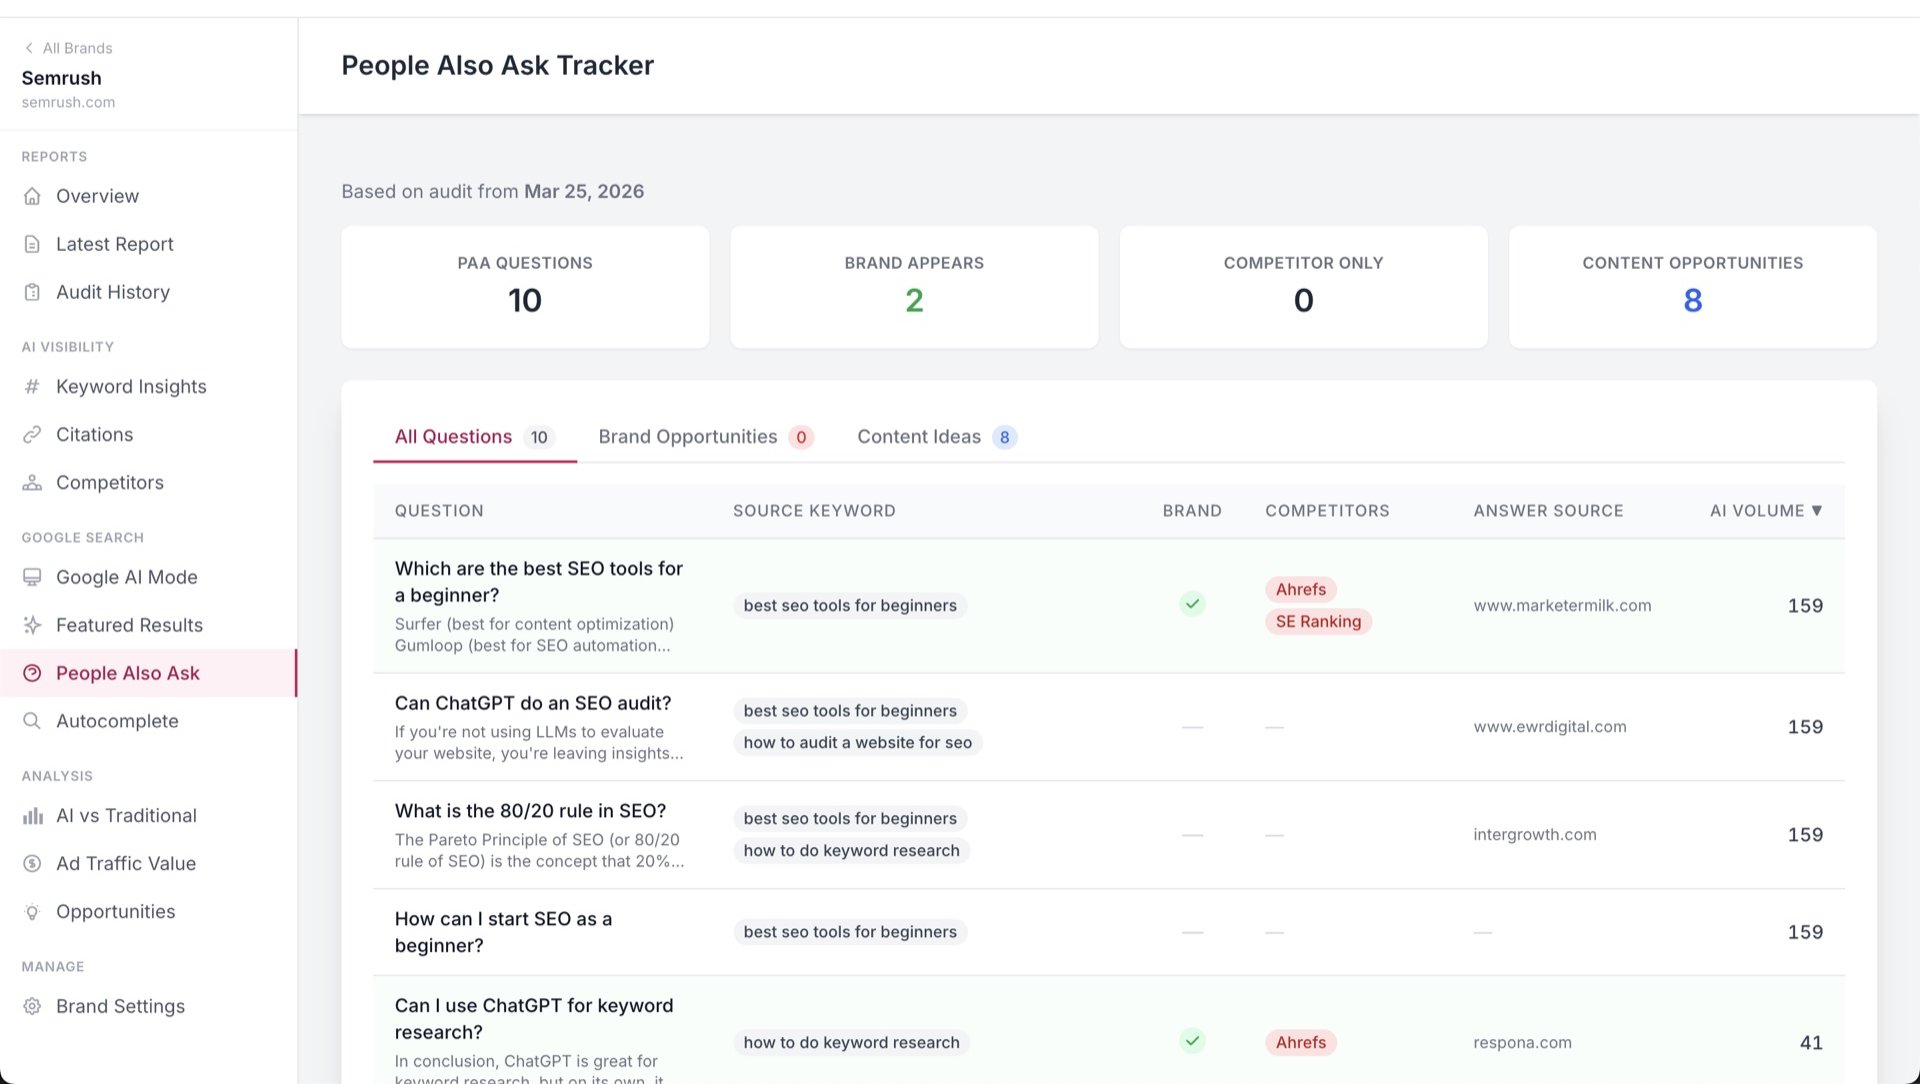Open Brand Settings

tap(120, 1007)
